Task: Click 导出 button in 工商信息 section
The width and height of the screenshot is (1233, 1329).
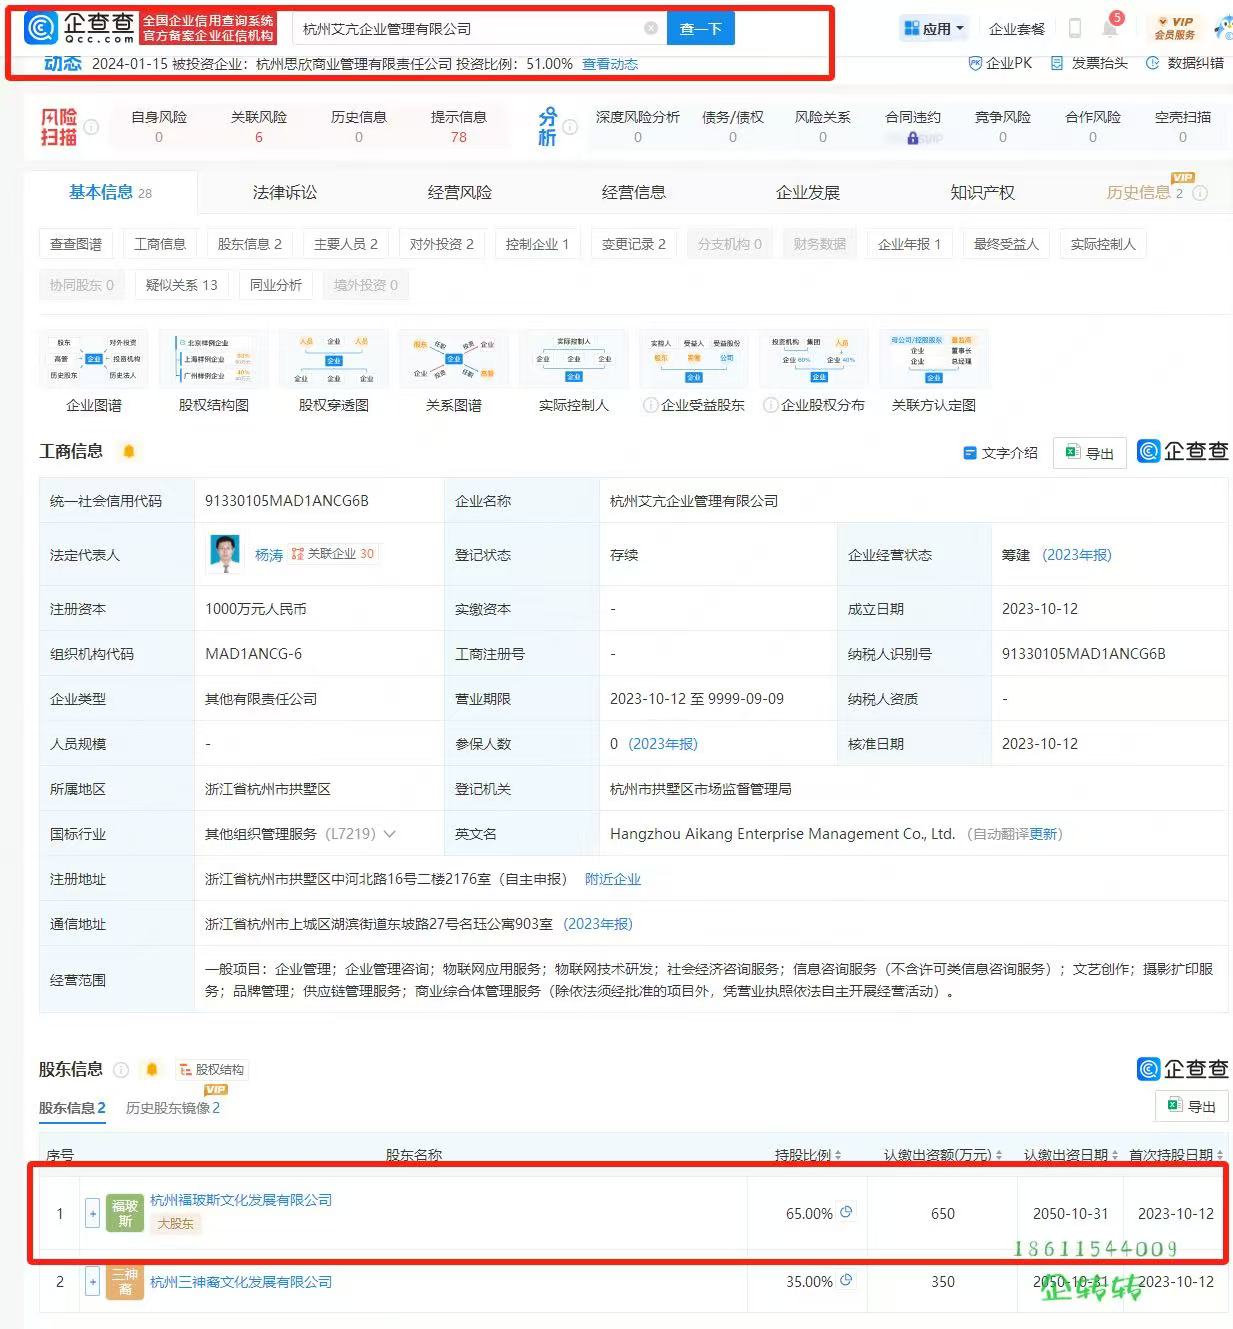Action: pos(1090,453)
